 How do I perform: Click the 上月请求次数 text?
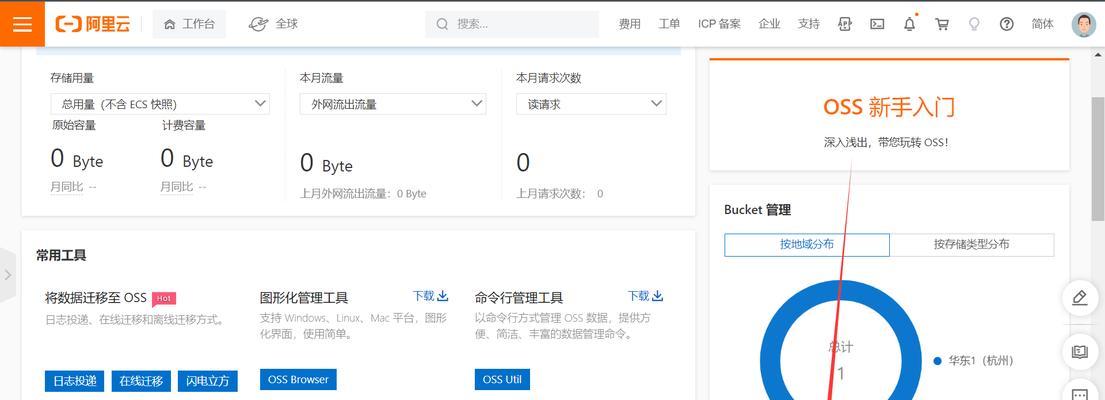tap(560, 194)
